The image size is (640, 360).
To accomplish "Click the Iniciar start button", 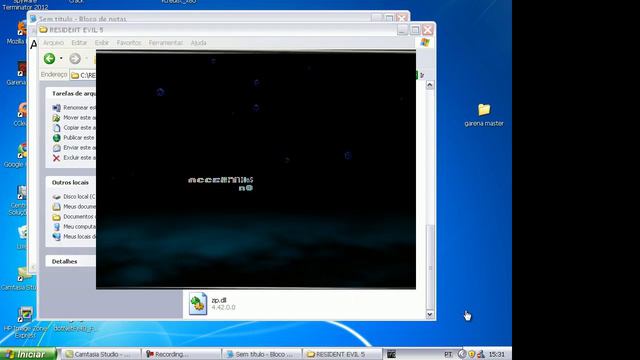I will pos(28,354).
